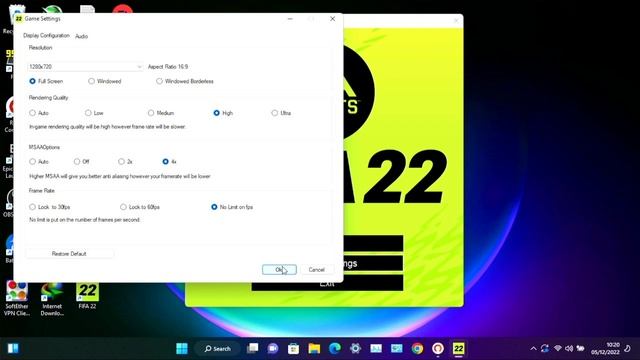Open Task View from the taskbar
640x360 pixels.
(253, 349)
